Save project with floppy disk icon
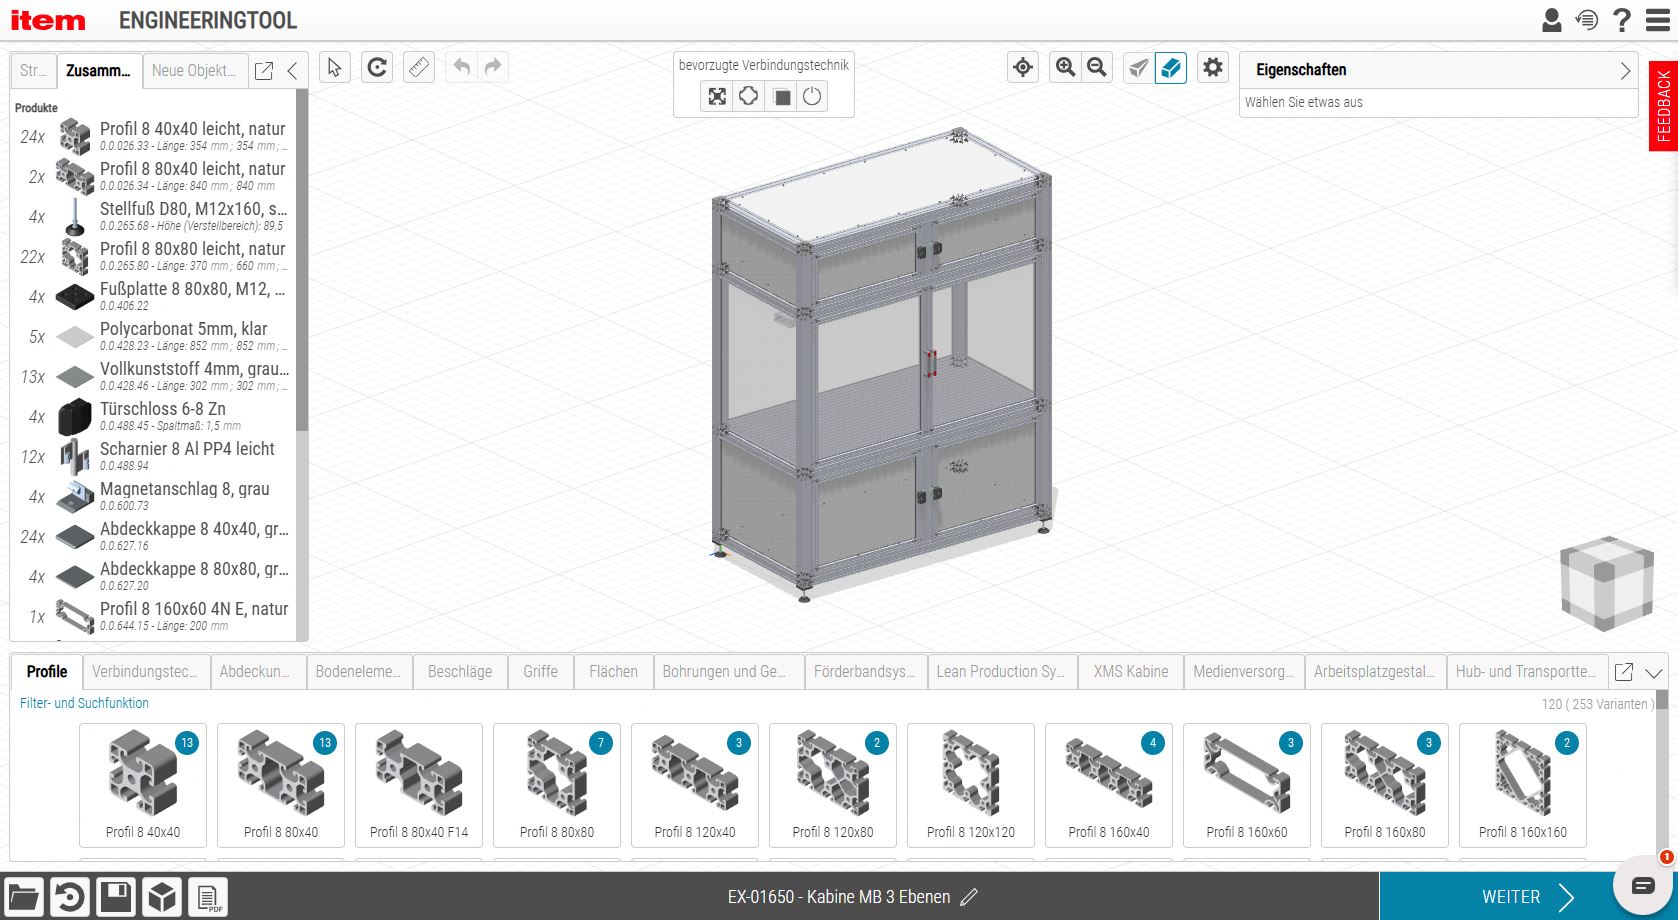Viewport: 1678px width, 920px height. pyautogui.click(x=116, y=897)
